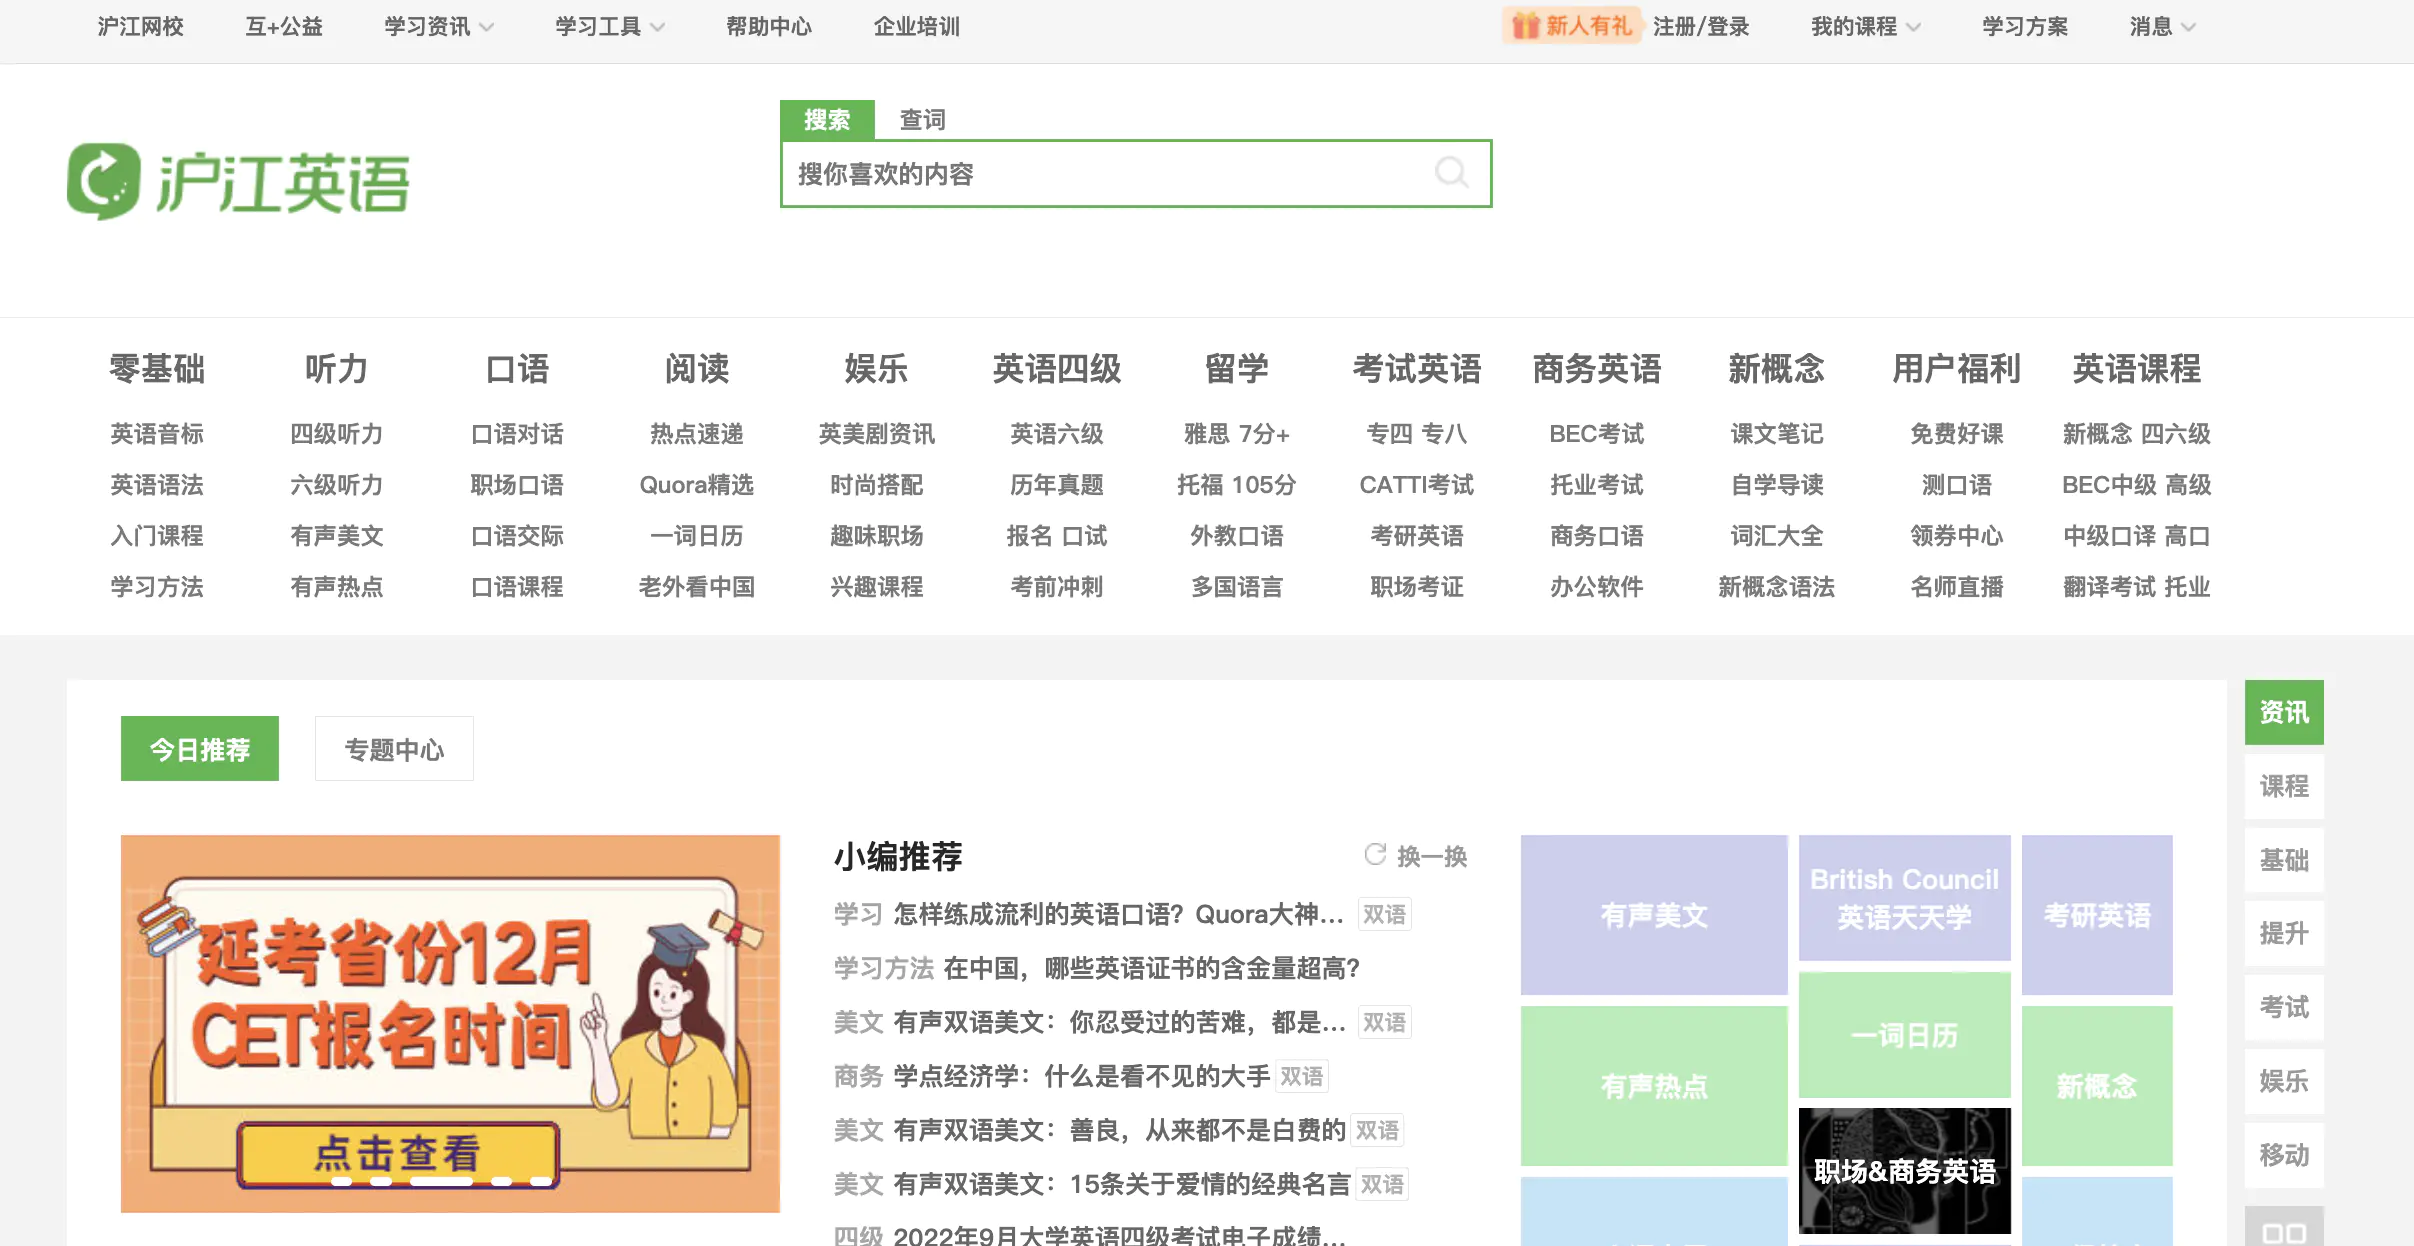This screenshot has height=1246, width=2414.
Task: Open the British Council 英语天天学 tile
Action: tap(1904, 898)
